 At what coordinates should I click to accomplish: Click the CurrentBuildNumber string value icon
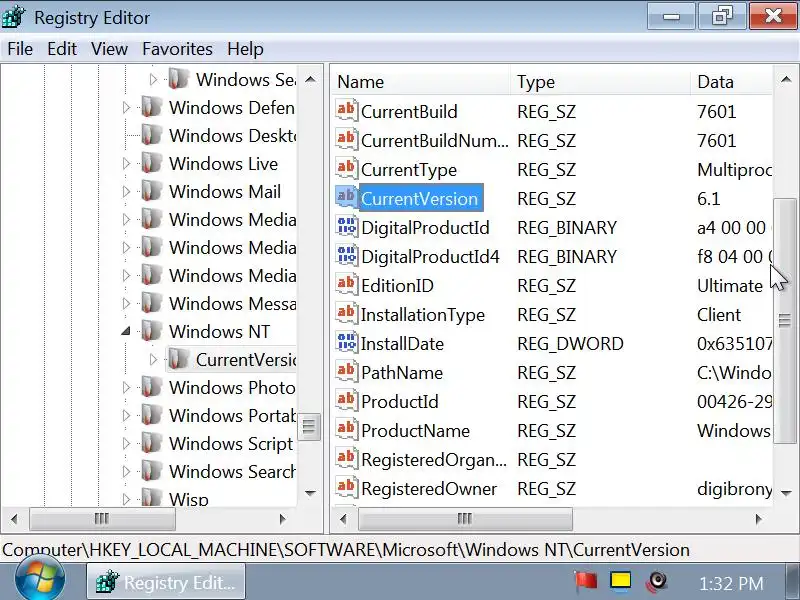click(x=346, y=140)
